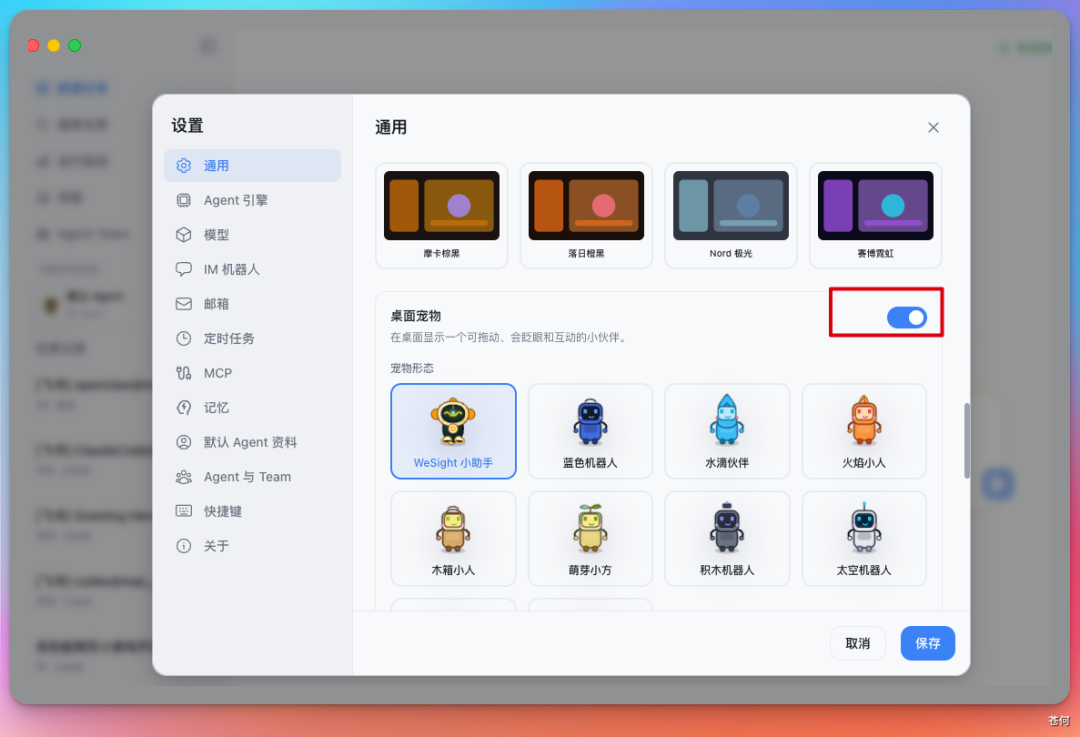Select the 火焰小人 pet
Viewport: 1080px width, 737px height.
(x=864, y=431)
